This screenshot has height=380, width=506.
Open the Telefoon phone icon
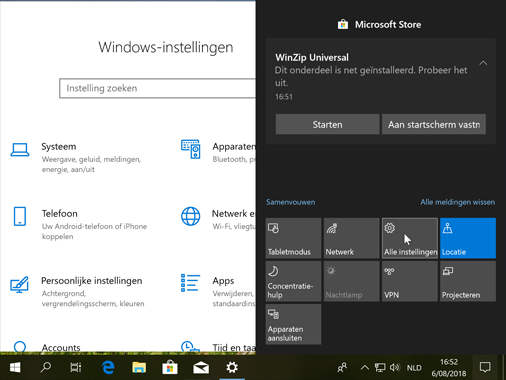click(x=20, y=216)
